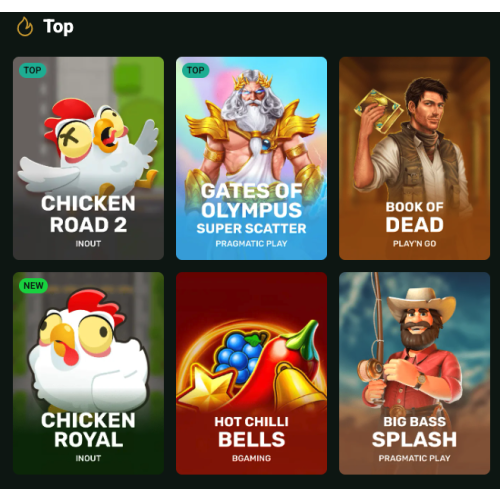Click the INOUT label under Chicken Road 2
The width and height of the screenshot is (500, 500).
pyautogui.click(x=88, y=244)
